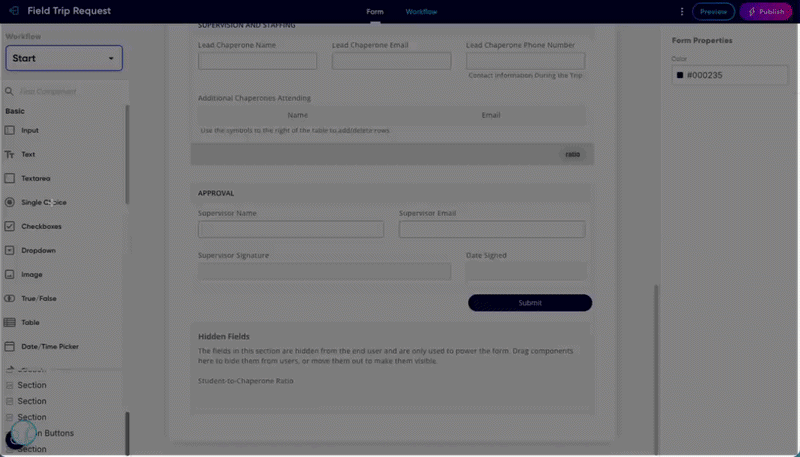Viewport: 800px width, 457px height.
Task: Click the Email column header in chaperones table
Action: coord(491,115)
